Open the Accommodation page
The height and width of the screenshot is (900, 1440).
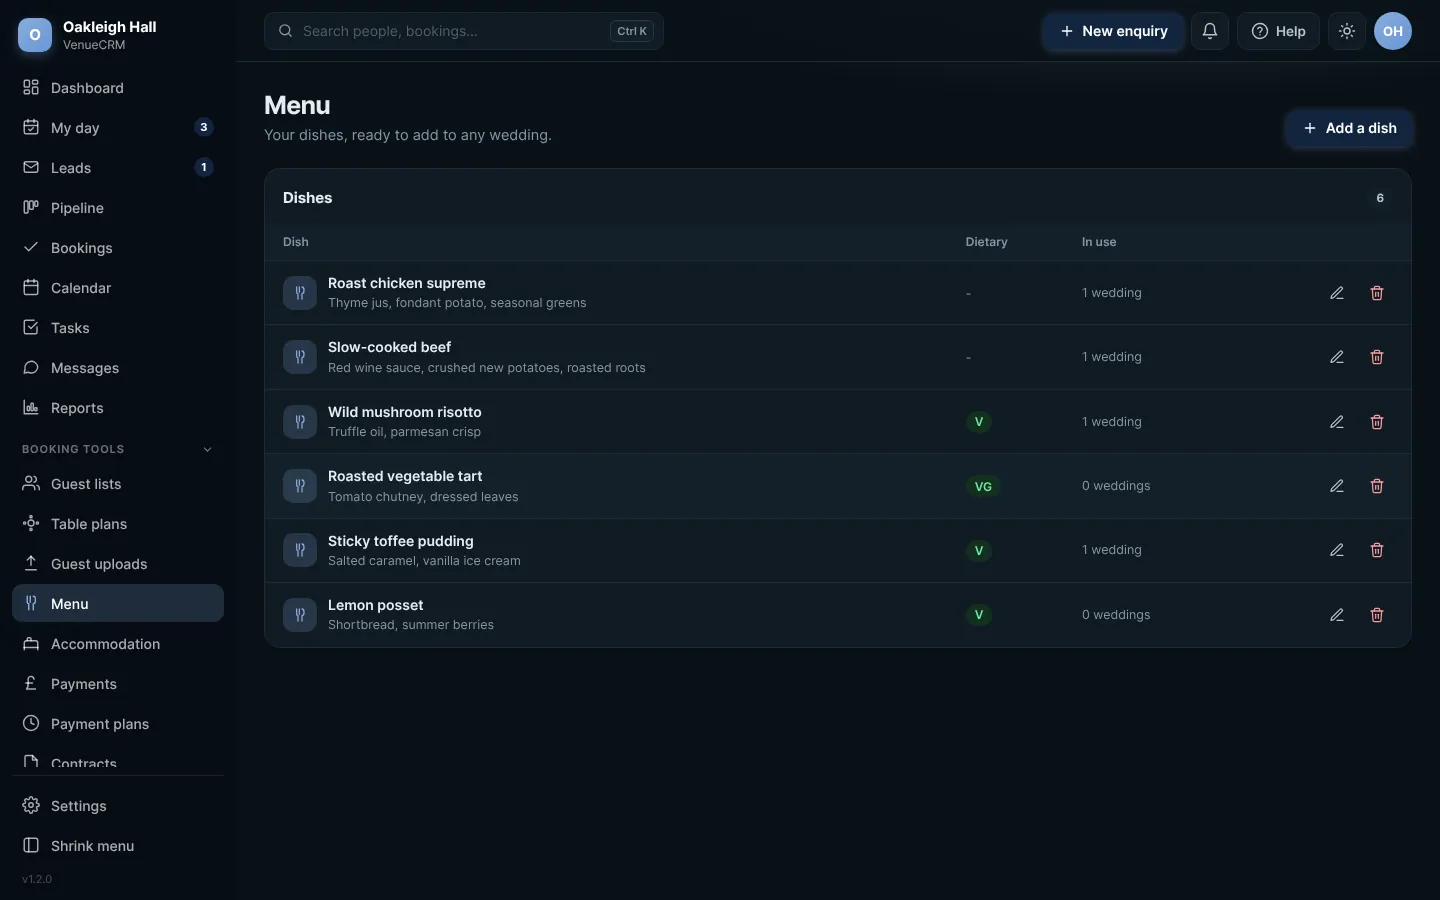click(x=118, y=644)
